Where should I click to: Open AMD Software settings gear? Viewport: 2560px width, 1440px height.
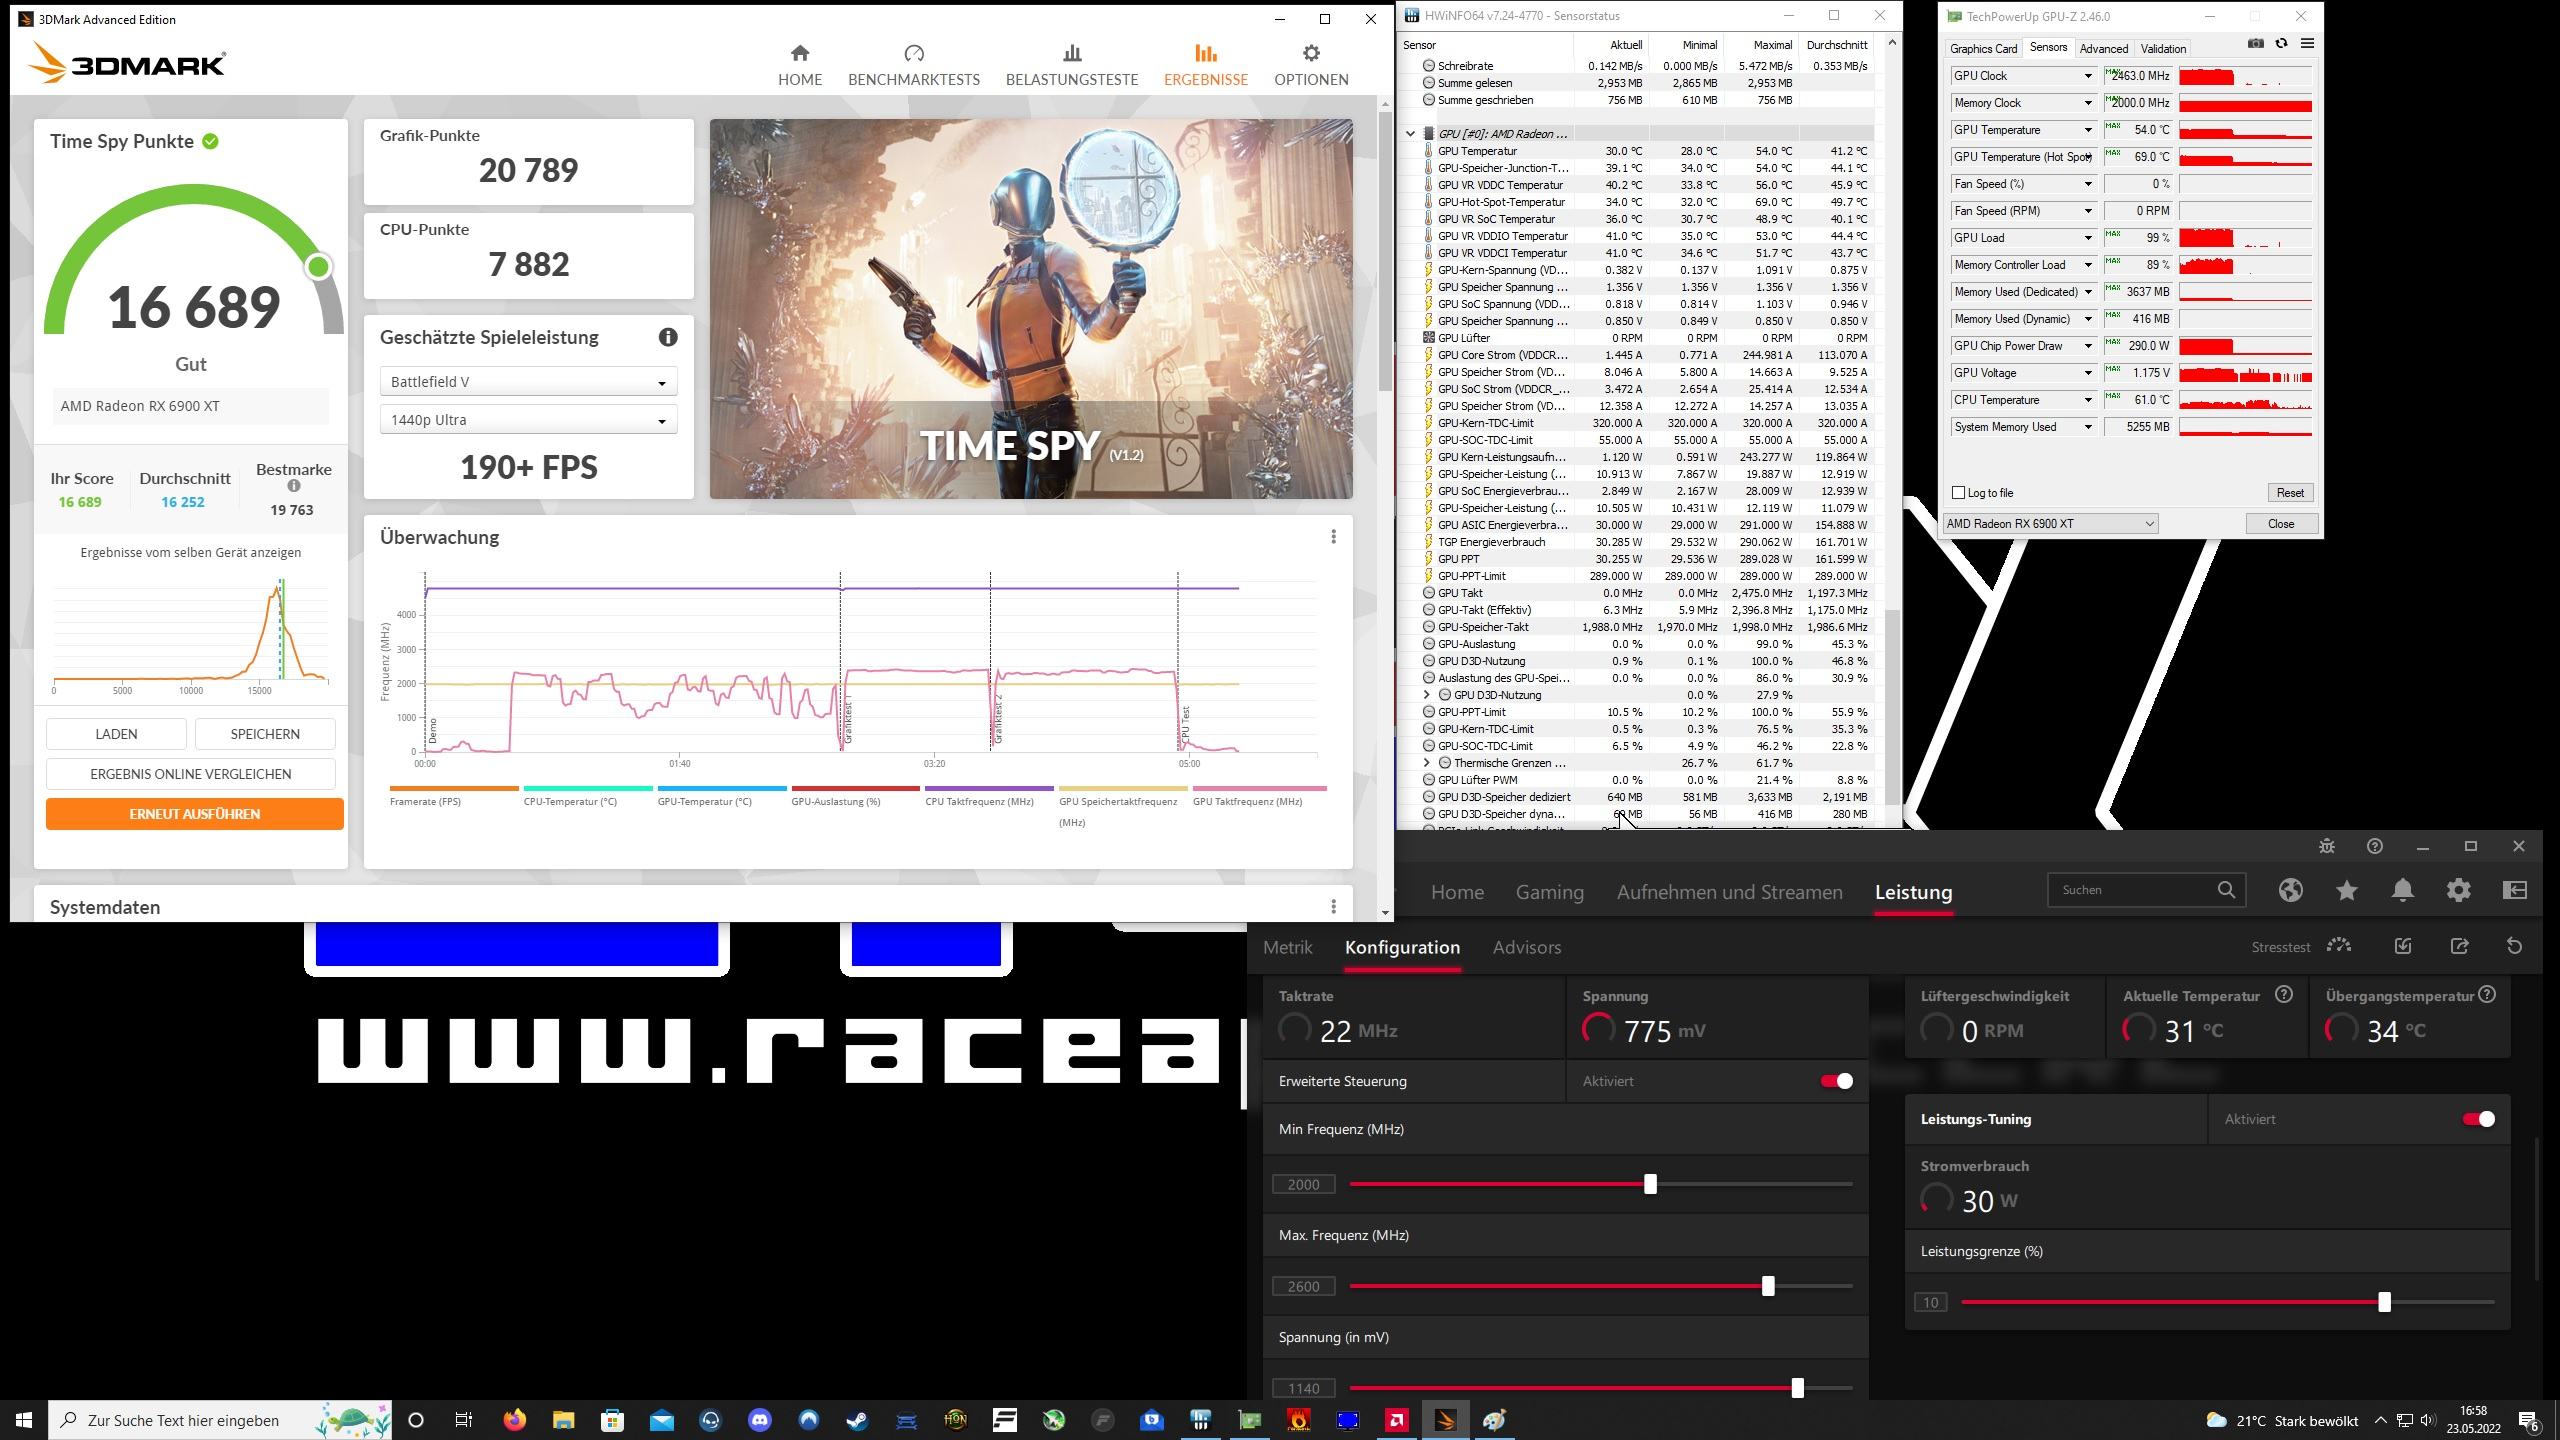(2458, 890)
